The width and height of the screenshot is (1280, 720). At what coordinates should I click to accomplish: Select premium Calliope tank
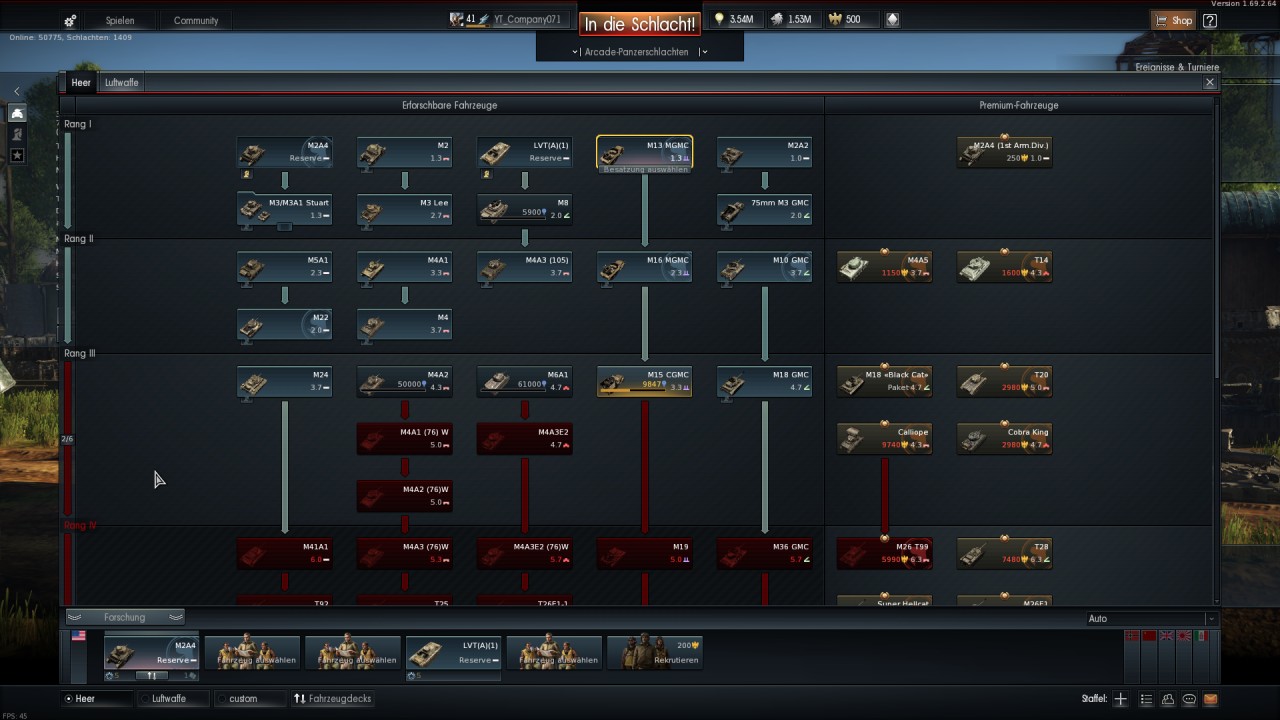[884, 438]
